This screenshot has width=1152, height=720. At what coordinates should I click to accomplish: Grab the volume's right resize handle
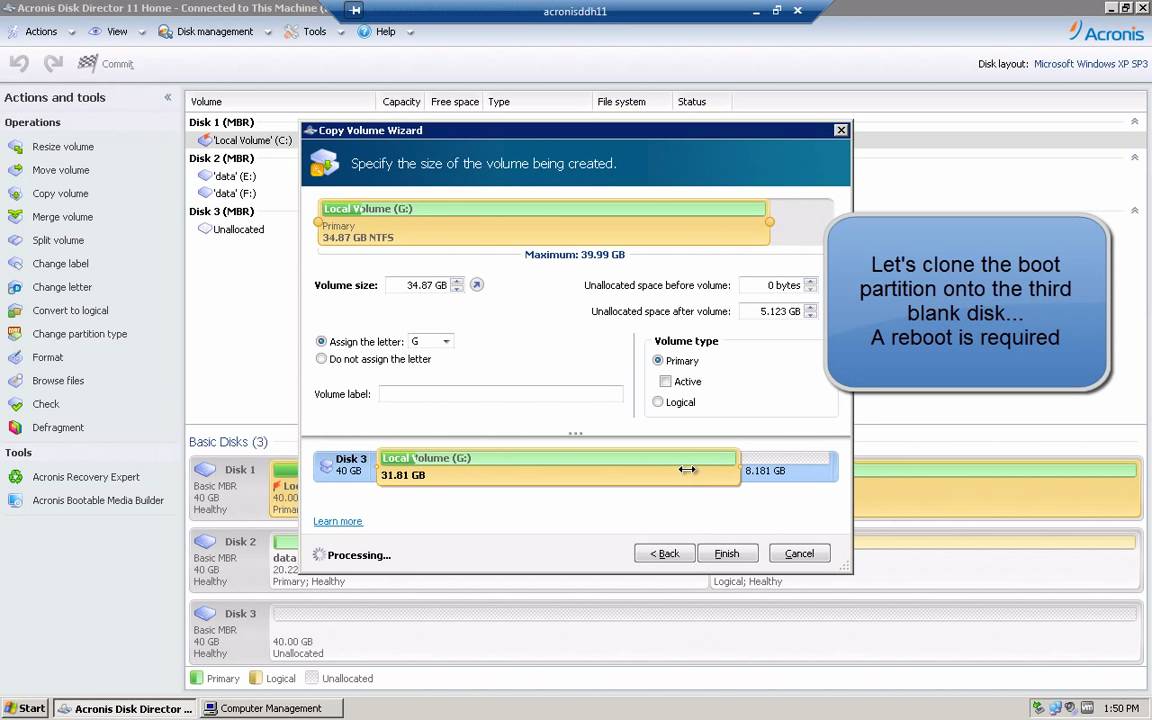(769, 222)
